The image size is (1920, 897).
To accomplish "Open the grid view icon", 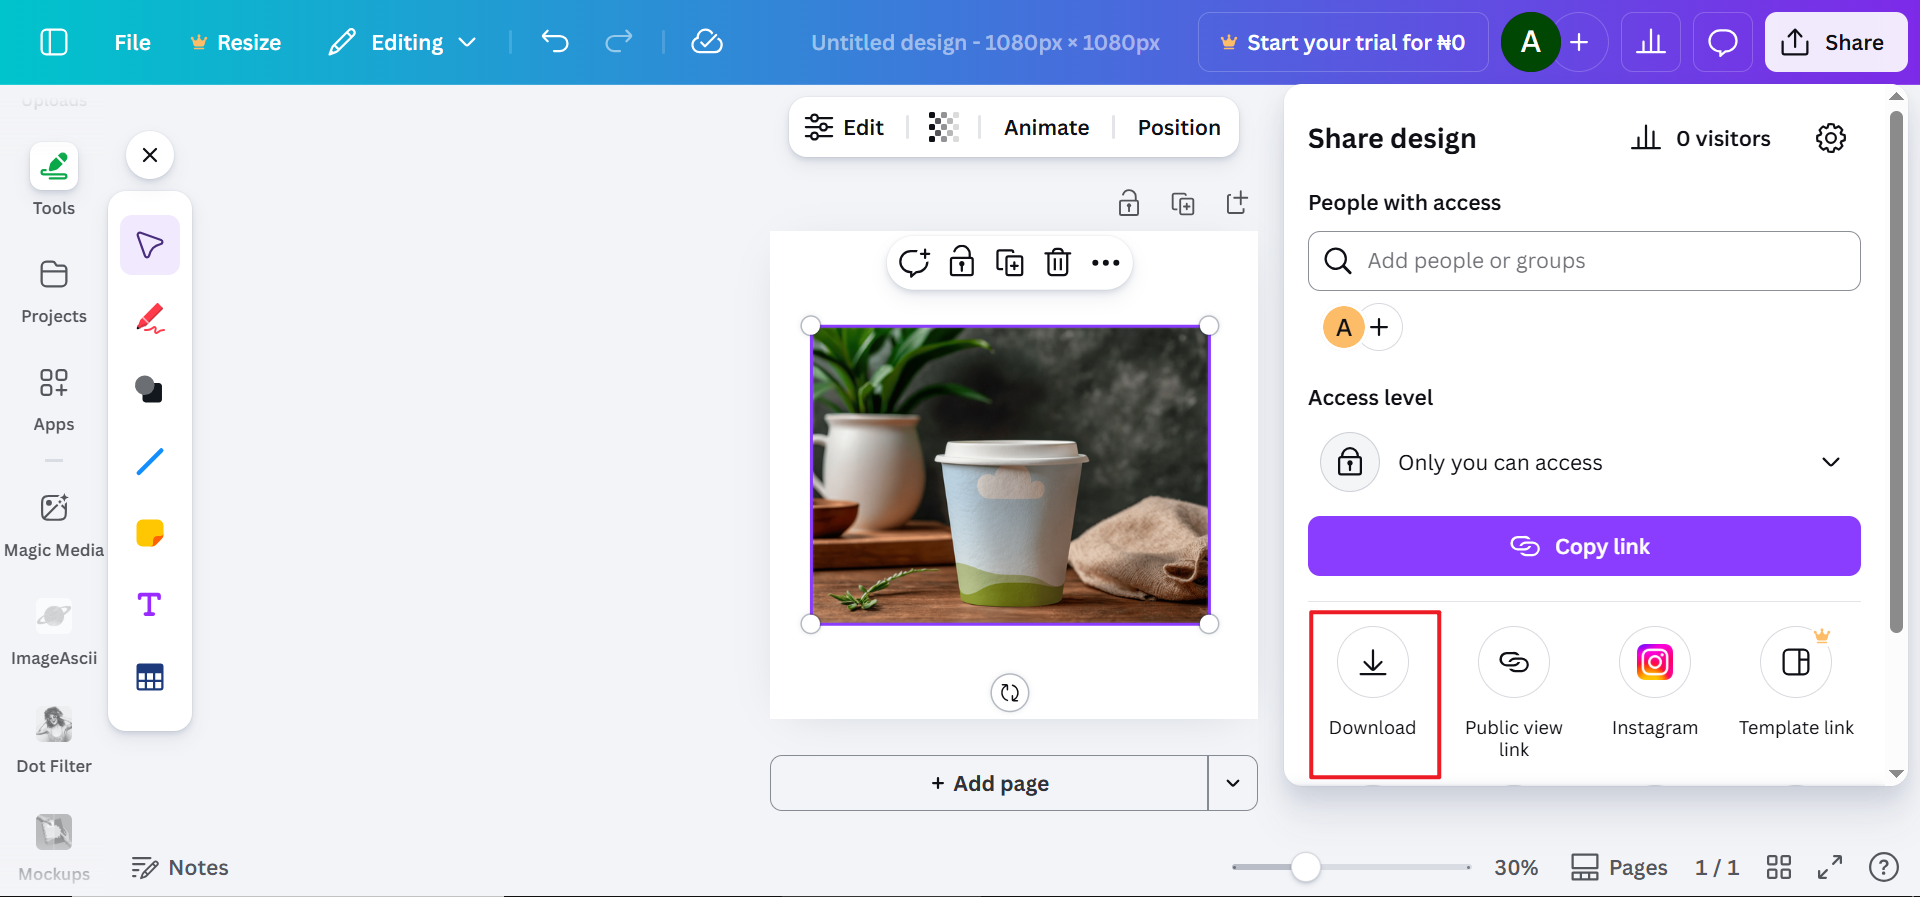I will pyautogui.click(x=1779, y=867).
